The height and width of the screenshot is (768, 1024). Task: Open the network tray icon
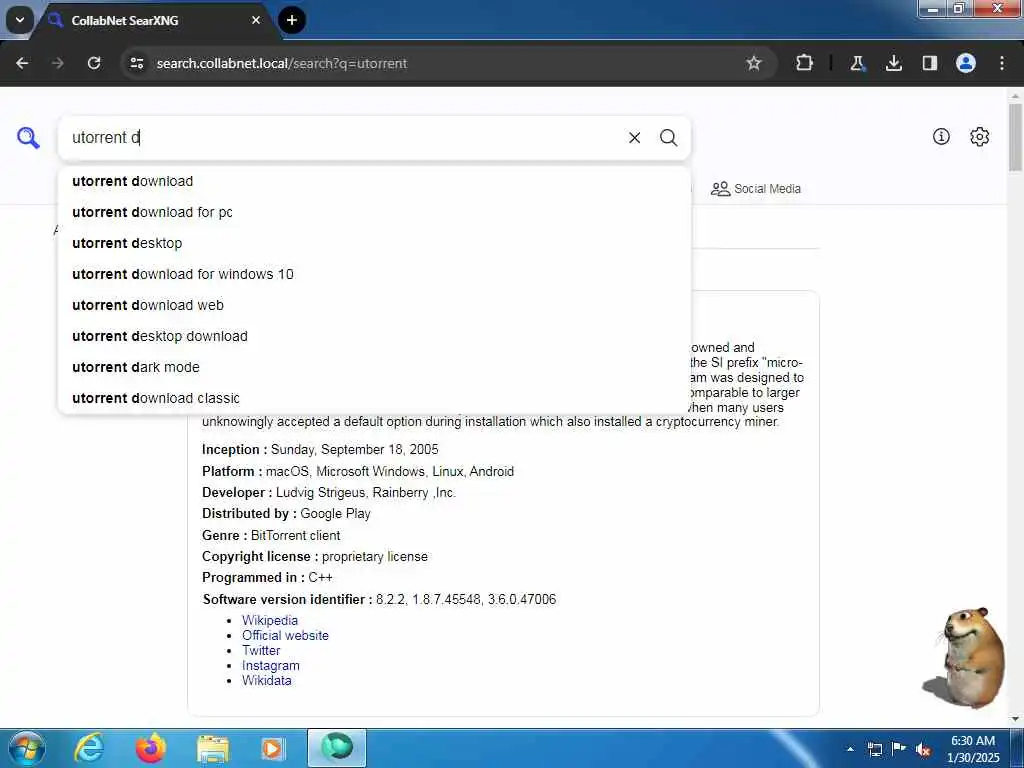(x=874, y=749)
